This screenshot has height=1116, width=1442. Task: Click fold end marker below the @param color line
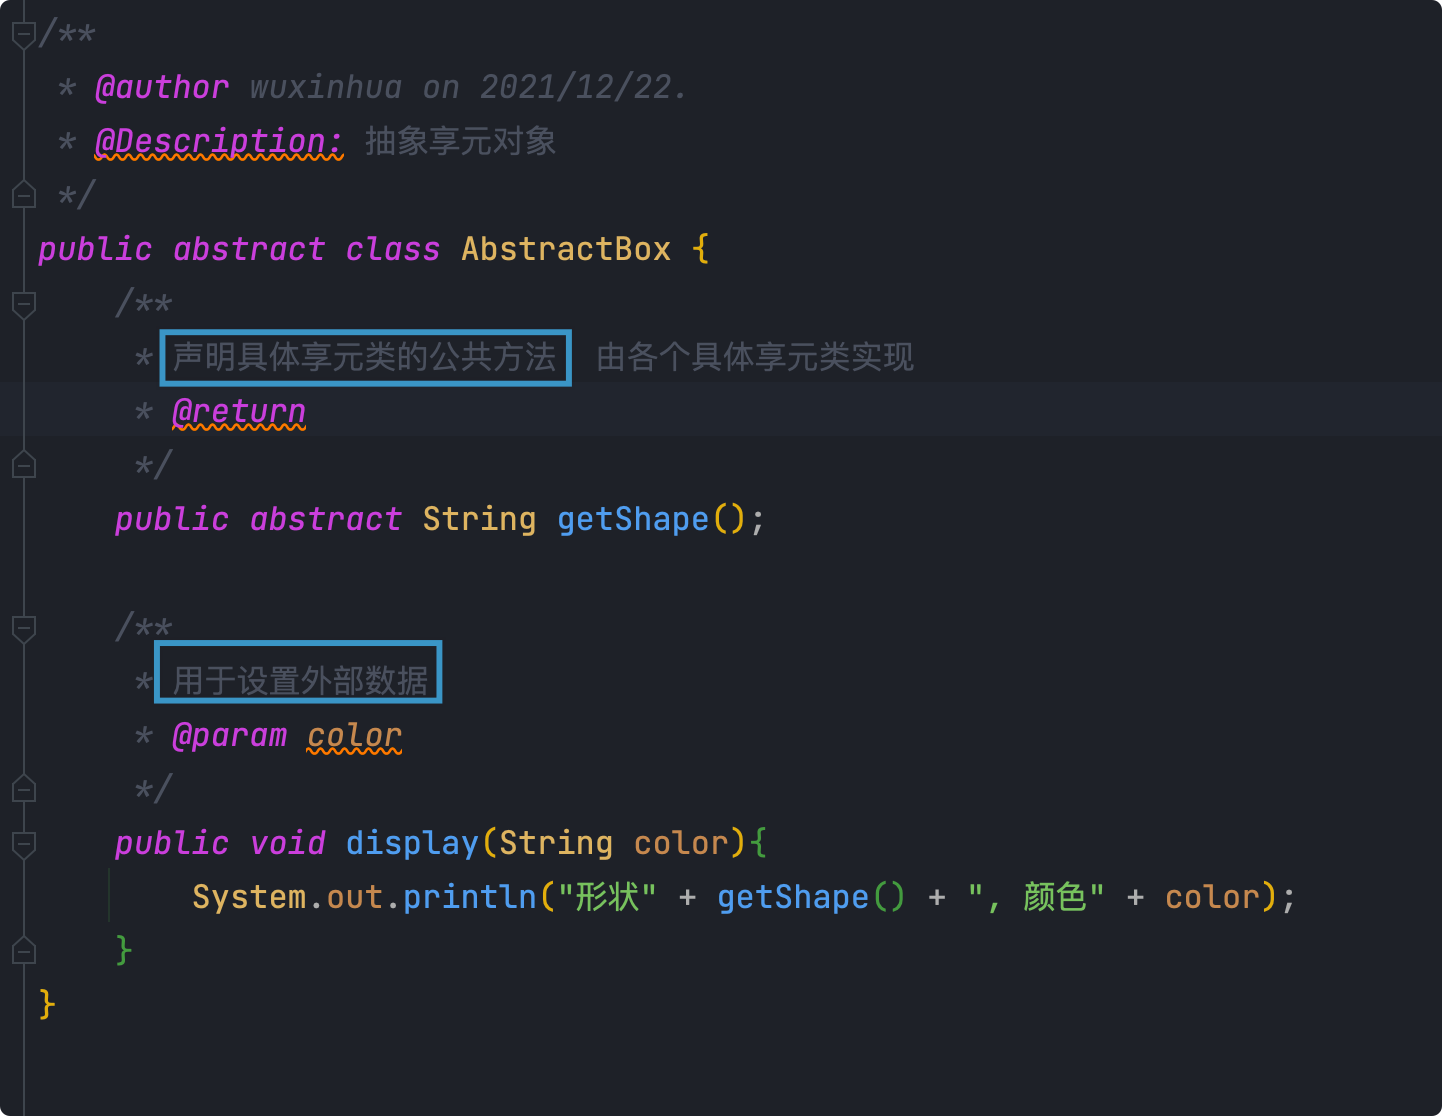(x=24, y=789)
